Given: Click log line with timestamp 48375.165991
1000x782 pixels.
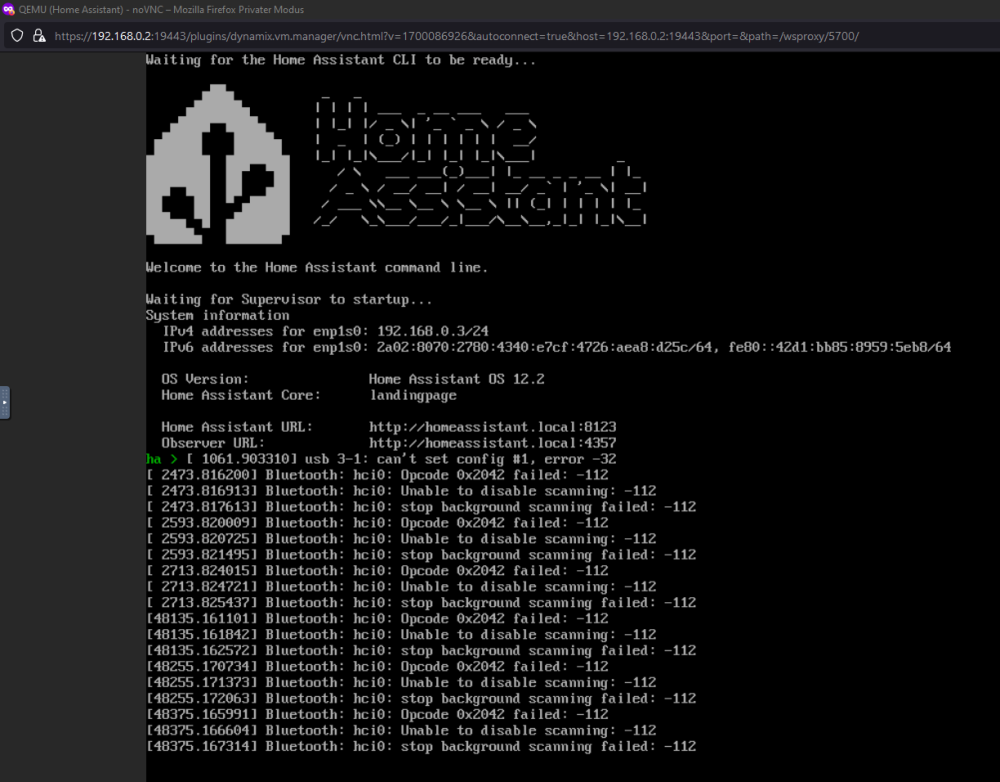Looking at the screenshot, I should coord(377,714).
